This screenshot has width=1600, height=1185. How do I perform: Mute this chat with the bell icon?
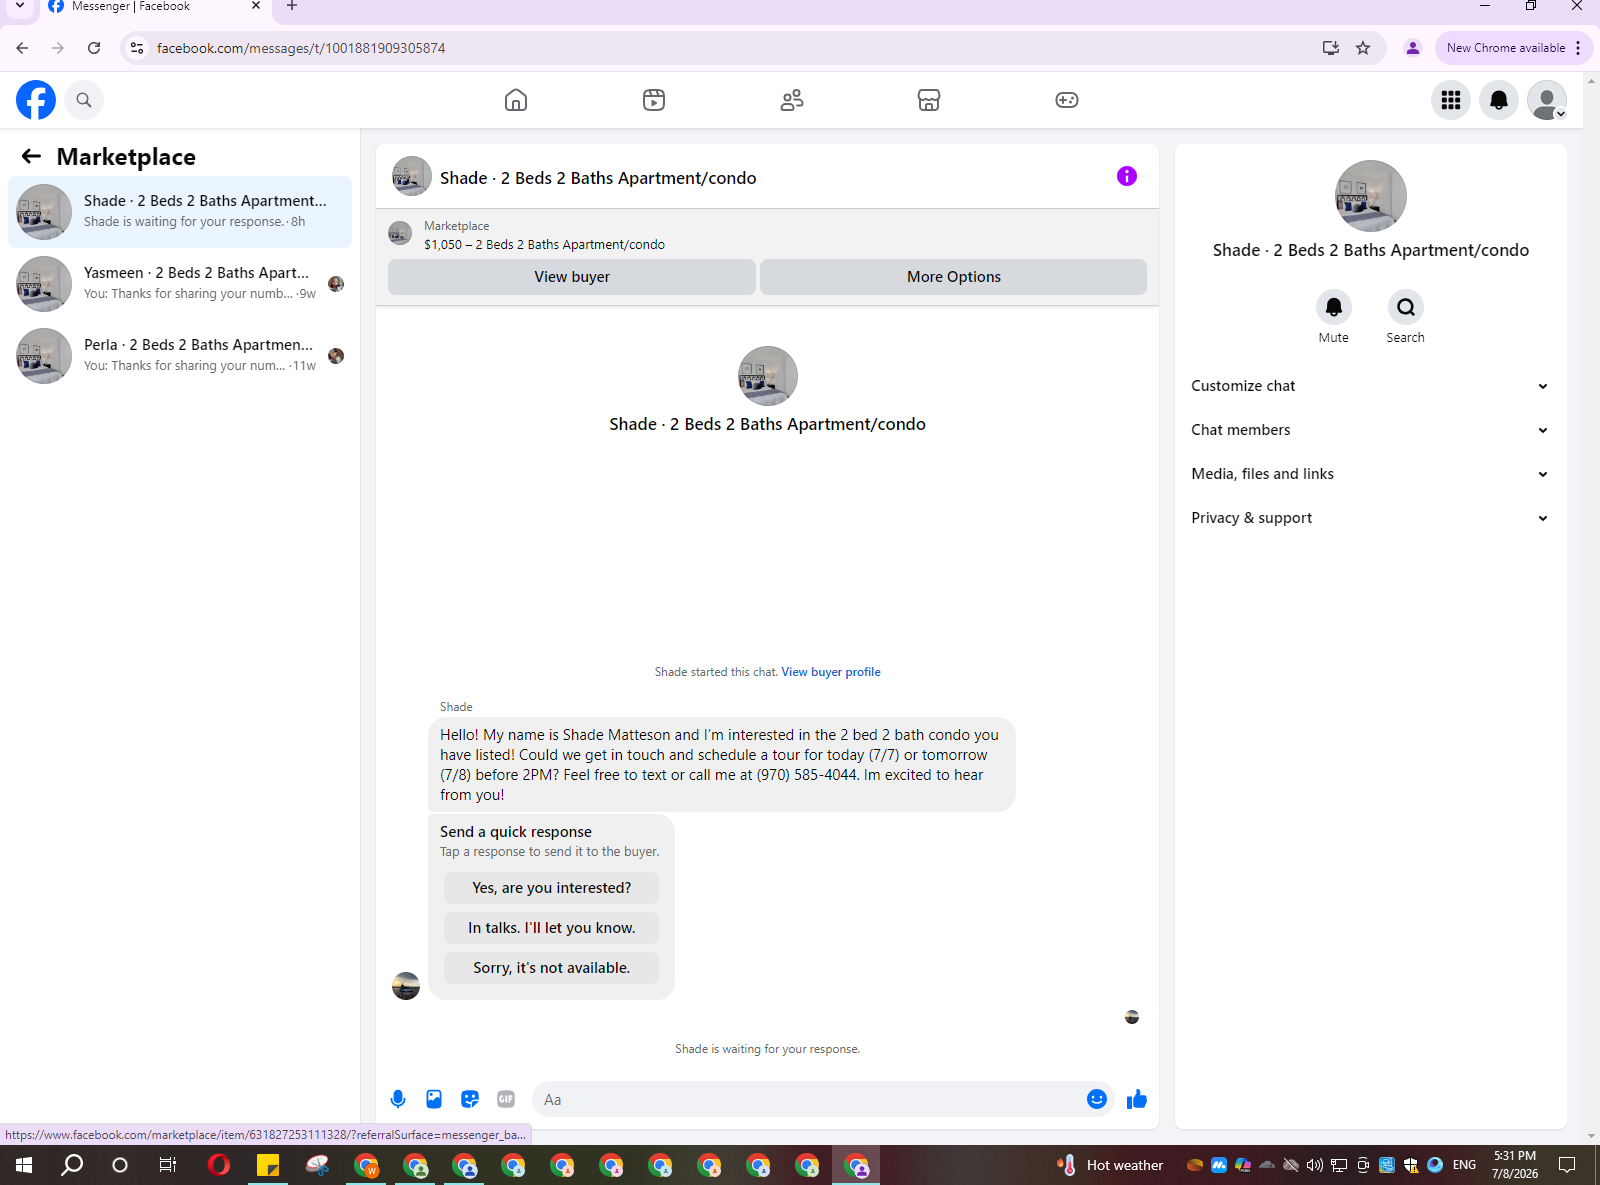coord(1334,307)
